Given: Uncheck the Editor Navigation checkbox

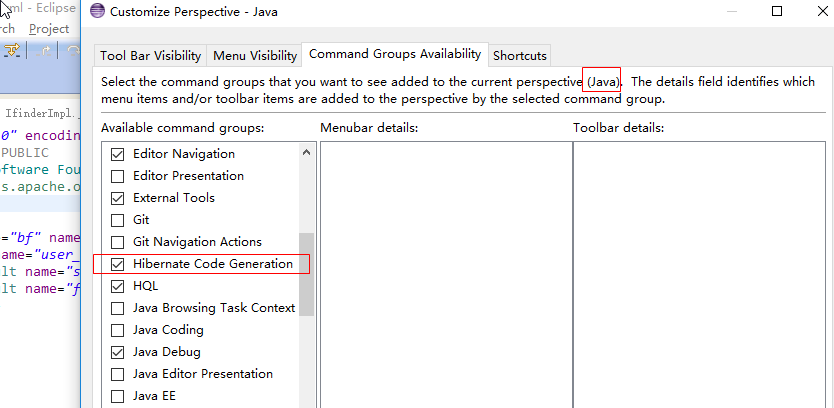Looking at the screenshot, I should click(117, 155).
